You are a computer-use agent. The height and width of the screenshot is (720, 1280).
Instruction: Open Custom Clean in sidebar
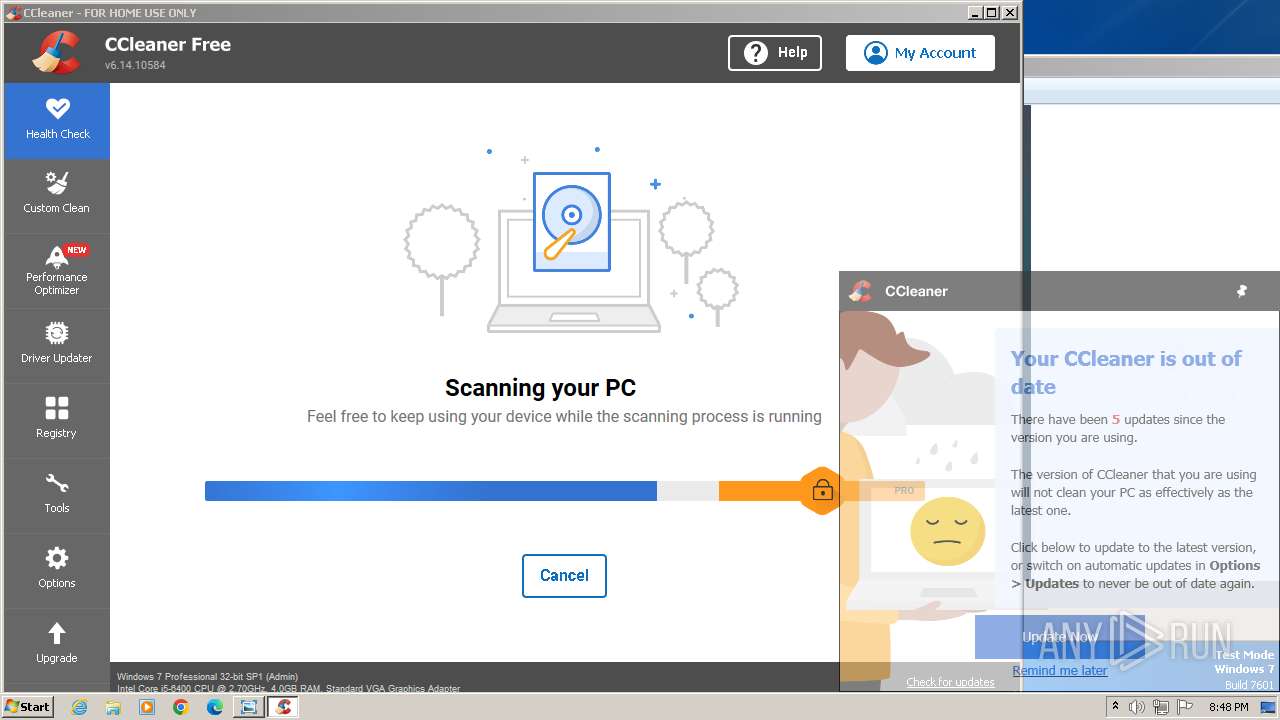click(x=57, y=195)
